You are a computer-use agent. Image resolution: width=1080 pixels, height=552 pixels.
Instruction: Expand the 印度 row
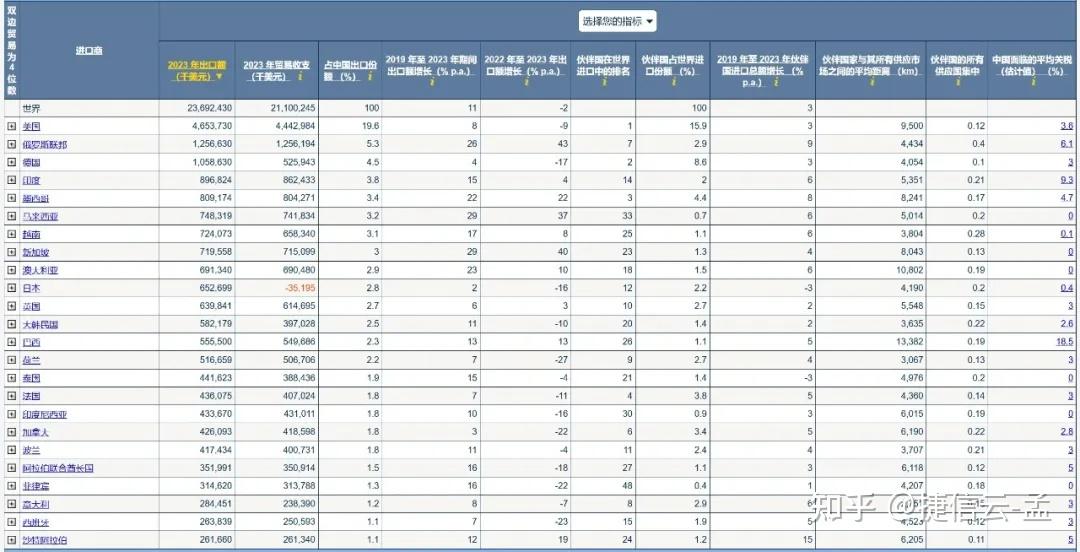click(12, 180)
